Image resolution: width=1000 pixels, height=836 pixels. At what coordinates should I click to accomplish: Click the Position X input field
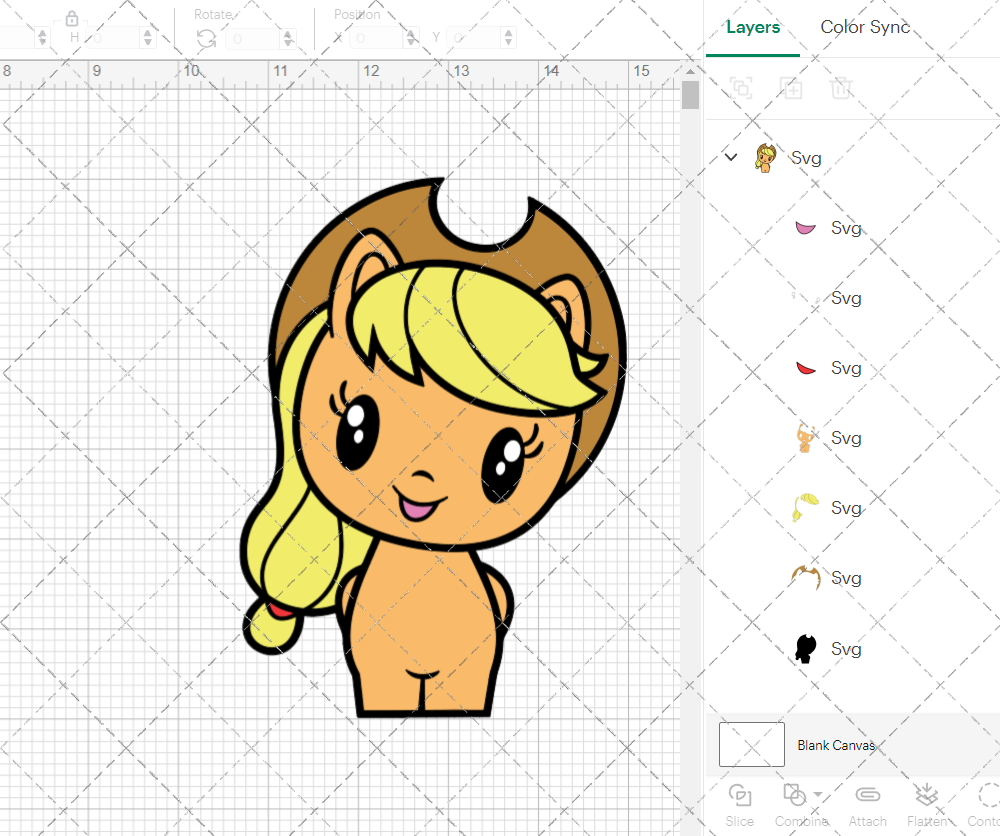tap(377, 38)
